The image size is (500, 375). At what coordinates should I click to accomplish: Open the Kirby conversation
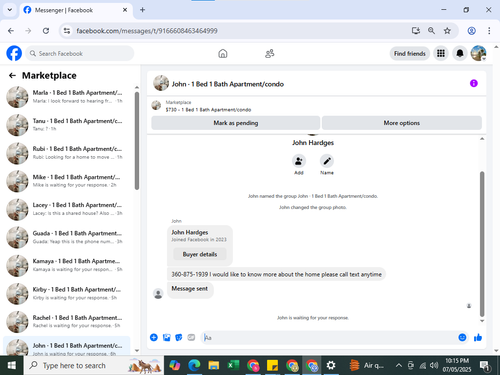tap(67, 294)
